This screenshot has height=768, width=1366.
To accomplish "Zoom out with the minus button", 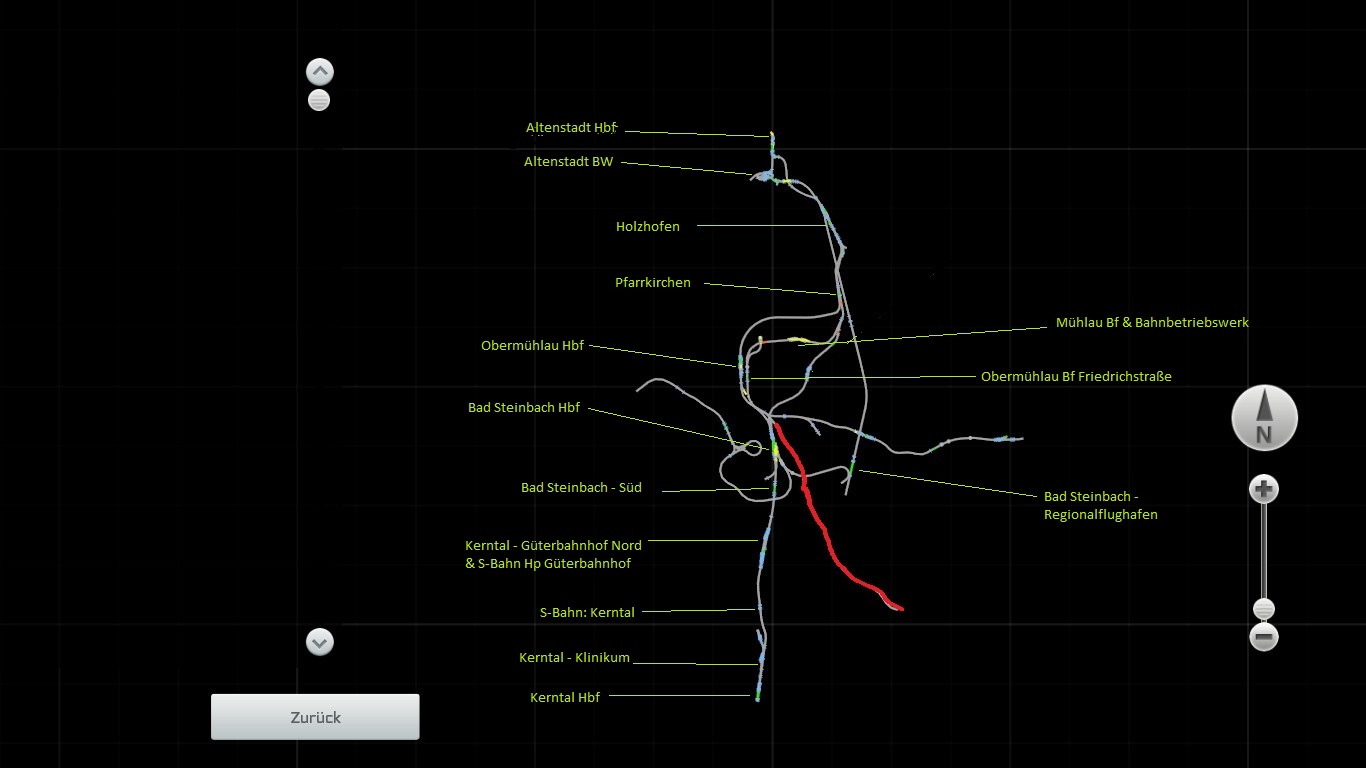I will click(x=1264, y=637).
